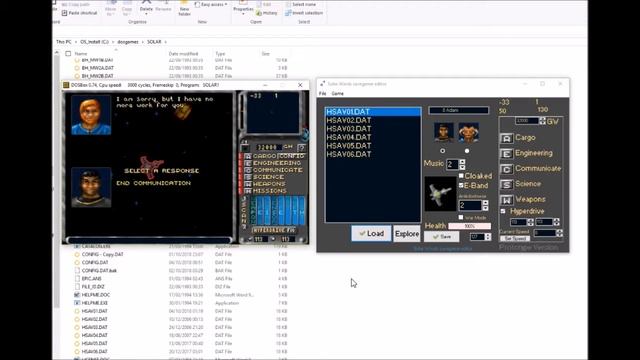
Task: Toggle the E-Band checkbox
Action: (x=461, y=185)
